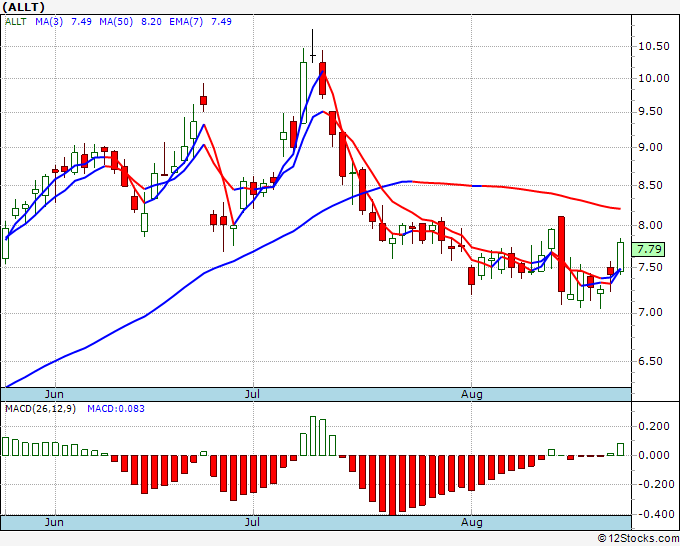Click the 7.49 value beside MA(3)

(81, 22)
